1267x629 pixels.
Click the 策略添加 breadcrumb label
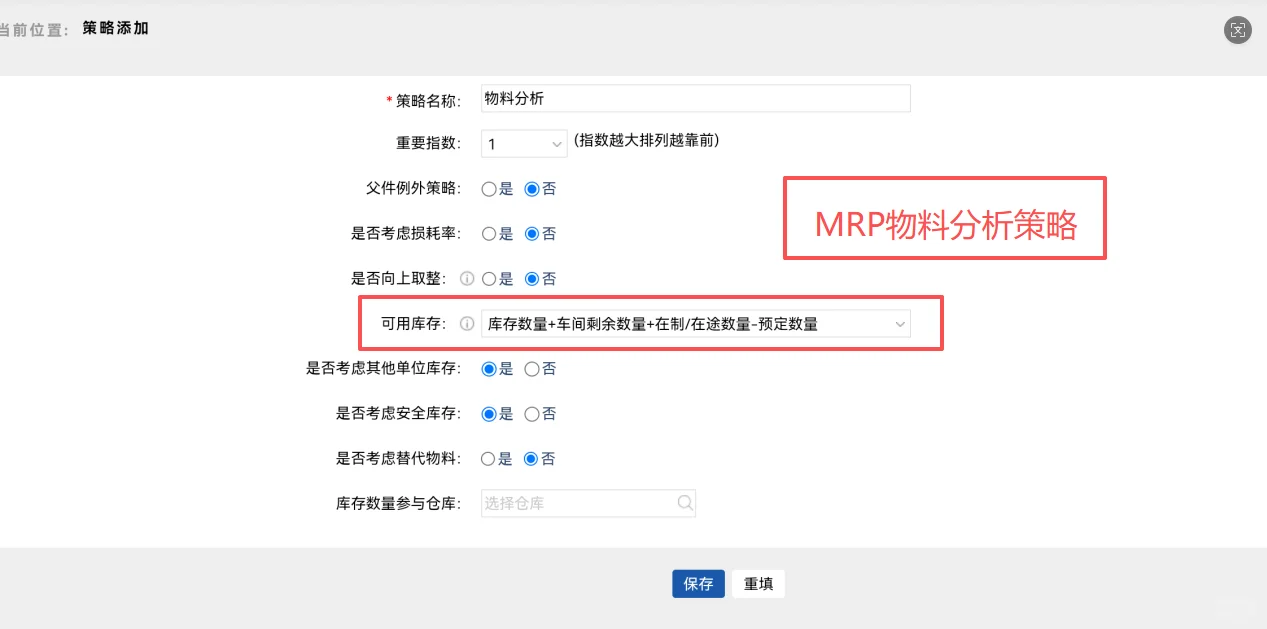coord(115,29)
